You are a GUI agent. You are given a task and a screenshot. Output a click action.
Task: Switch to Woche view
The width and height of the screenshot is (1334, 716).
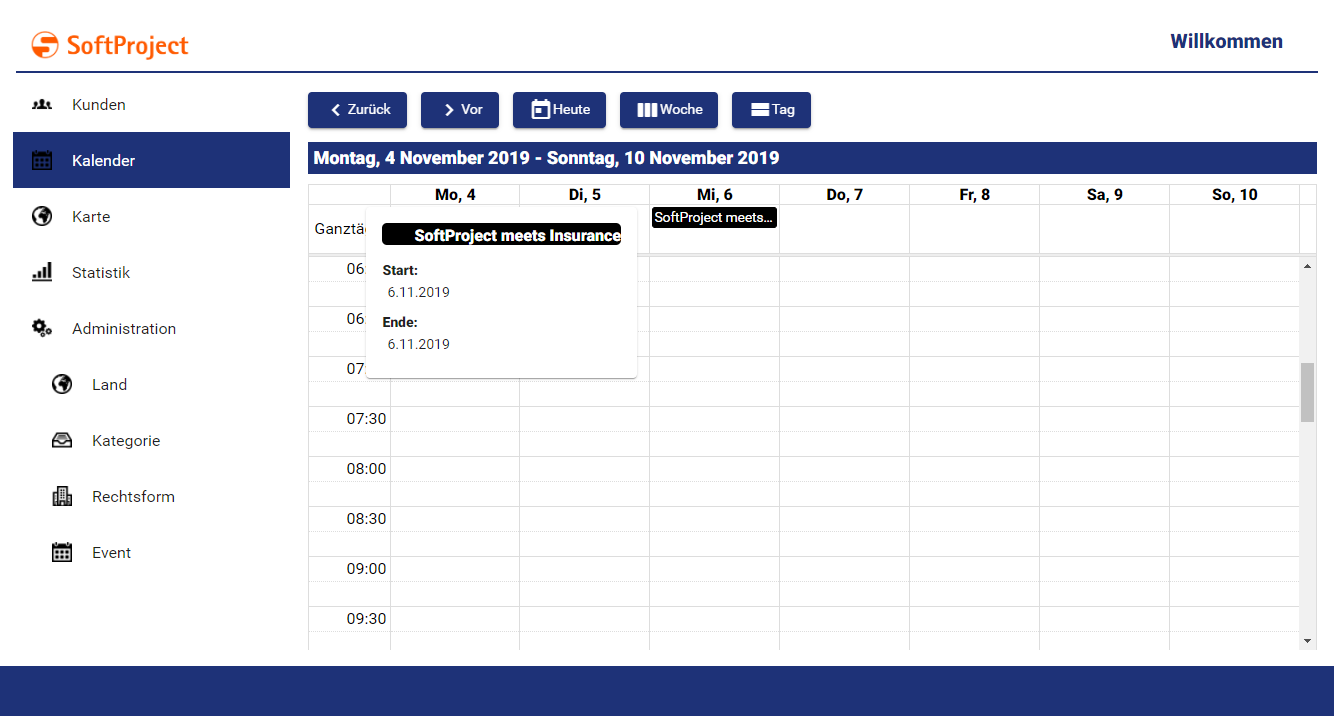668,110
